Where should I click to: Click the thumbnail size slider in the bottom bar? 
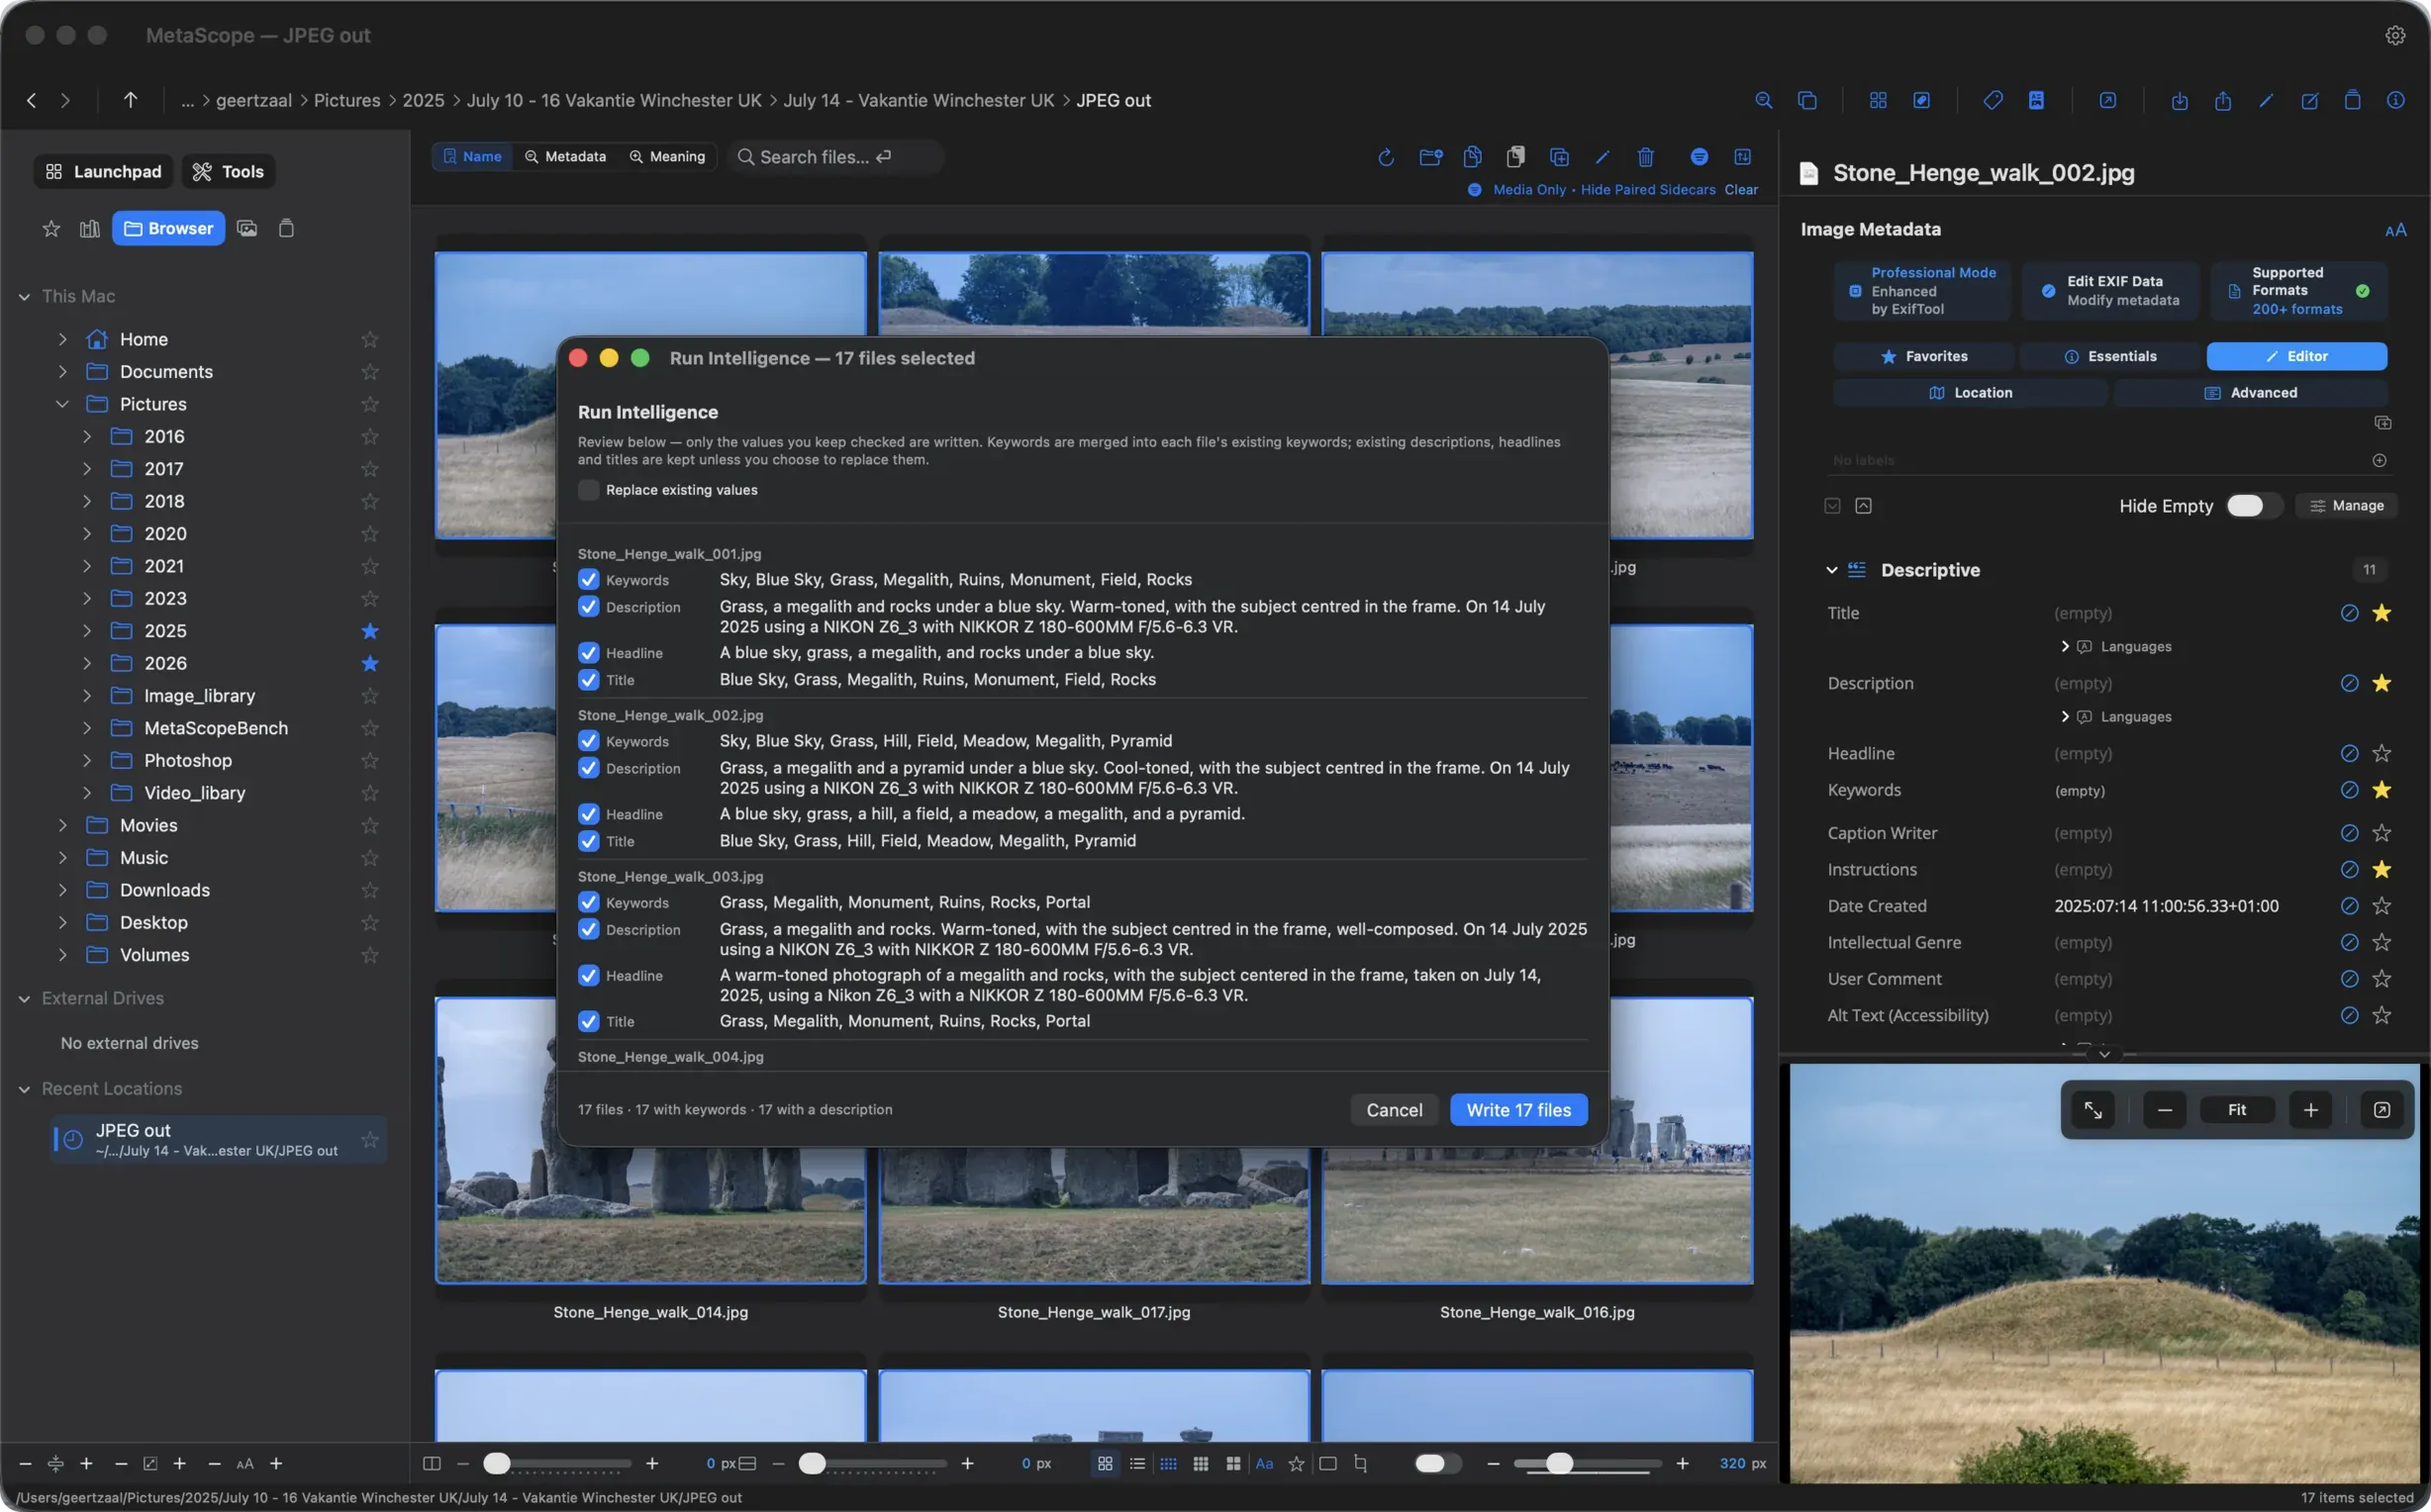[x=1587, y=1464]
